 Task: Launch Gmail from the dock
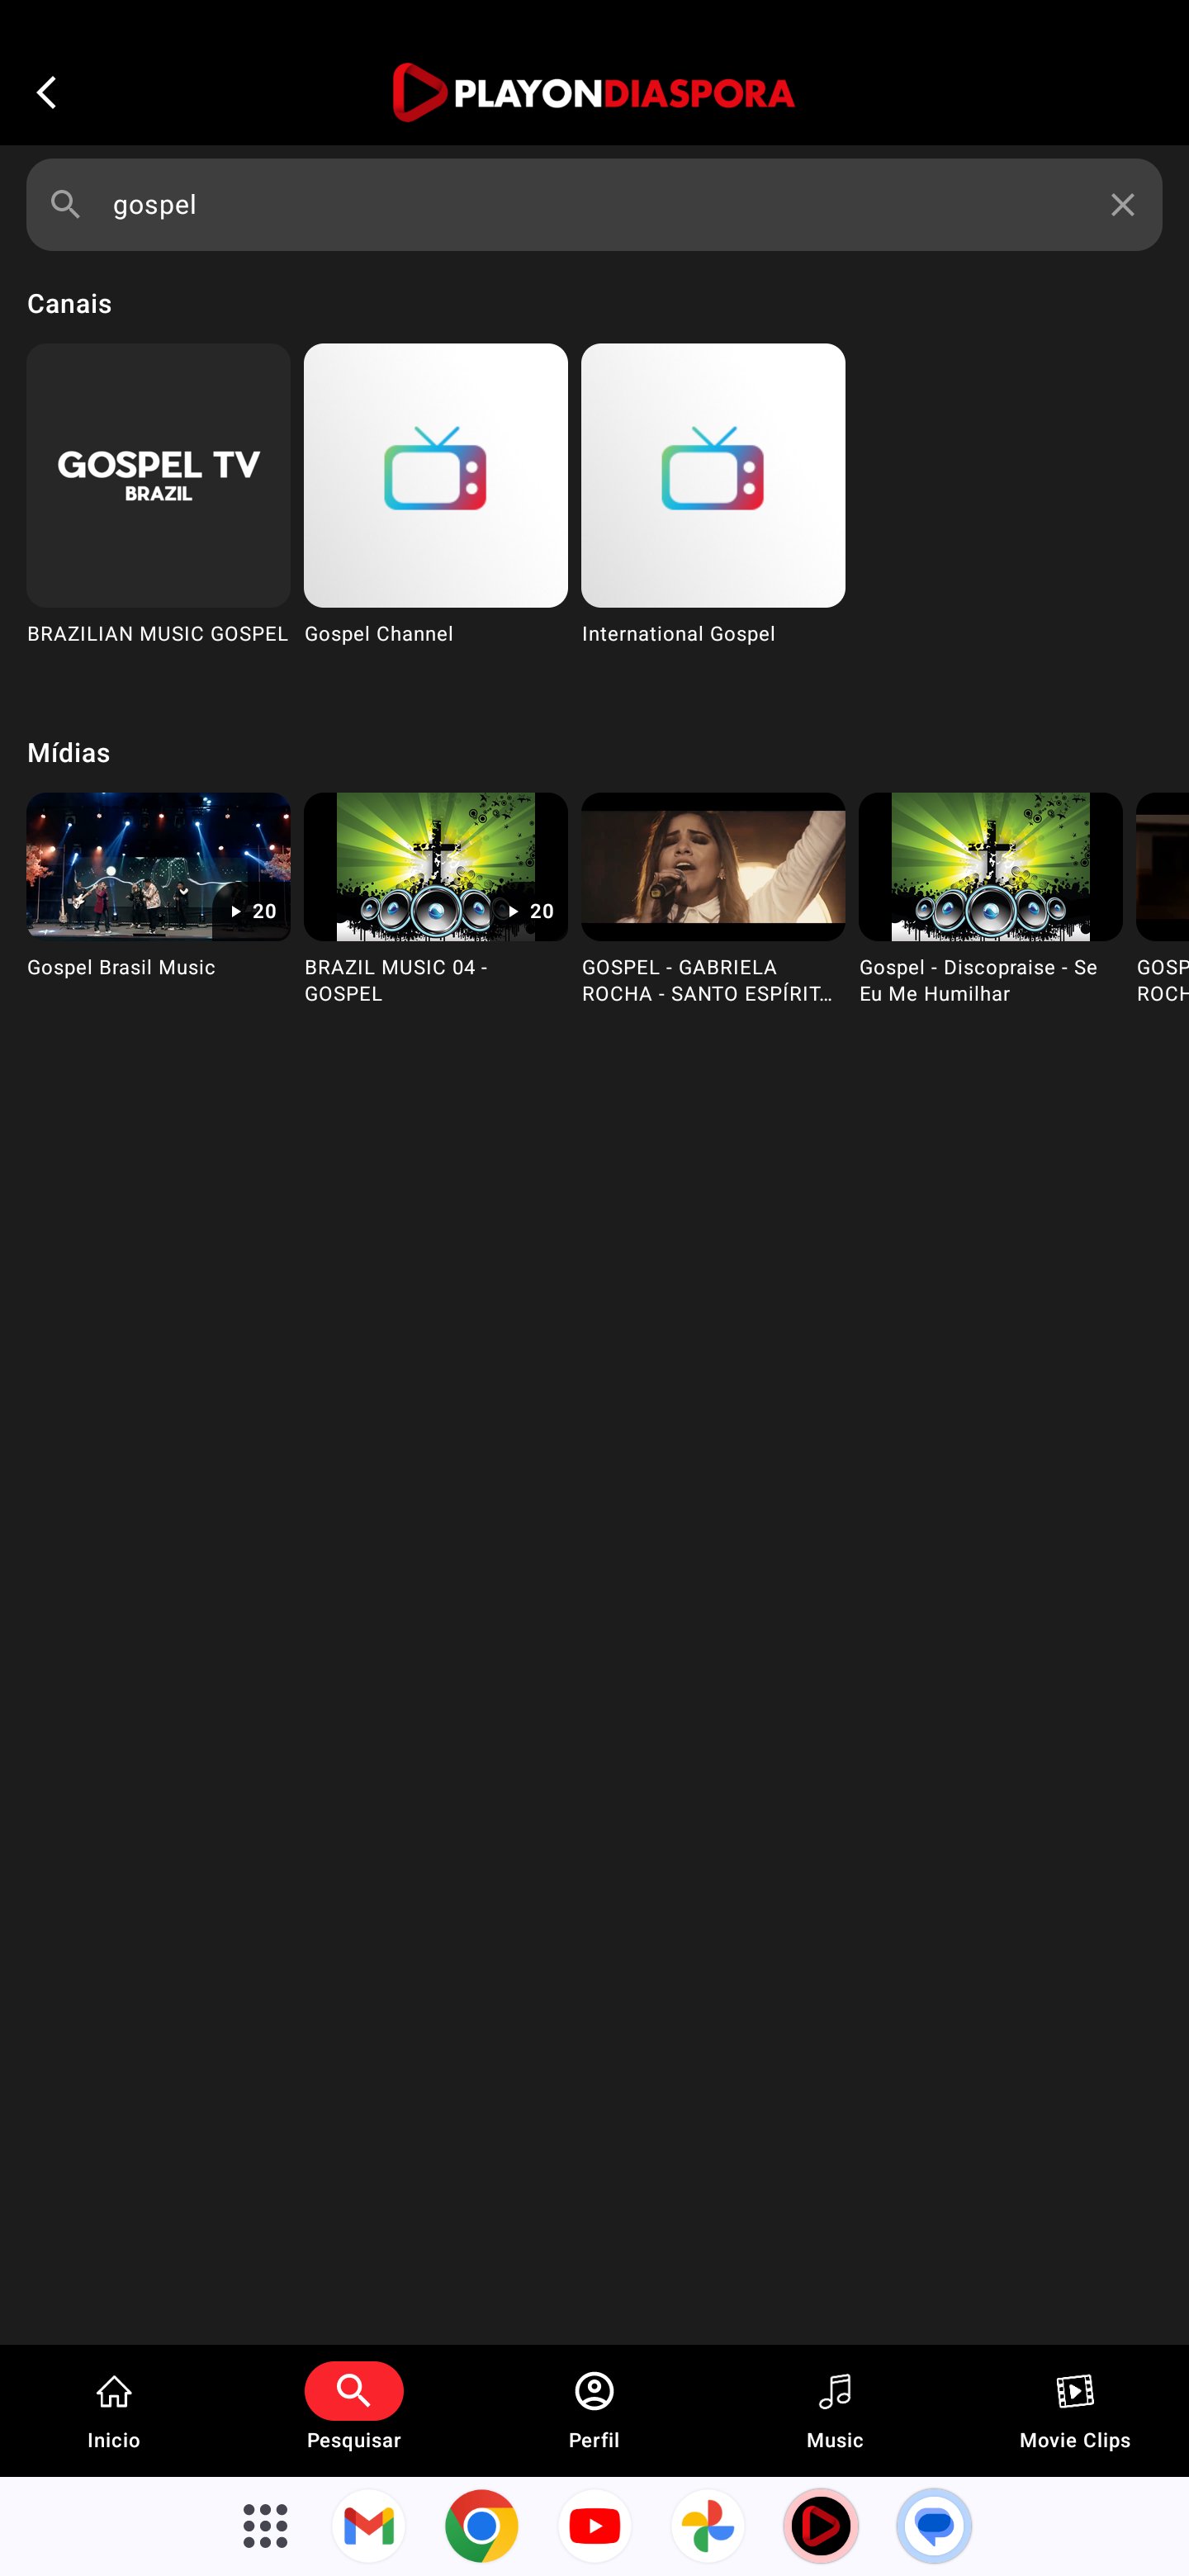point(368,2526)
